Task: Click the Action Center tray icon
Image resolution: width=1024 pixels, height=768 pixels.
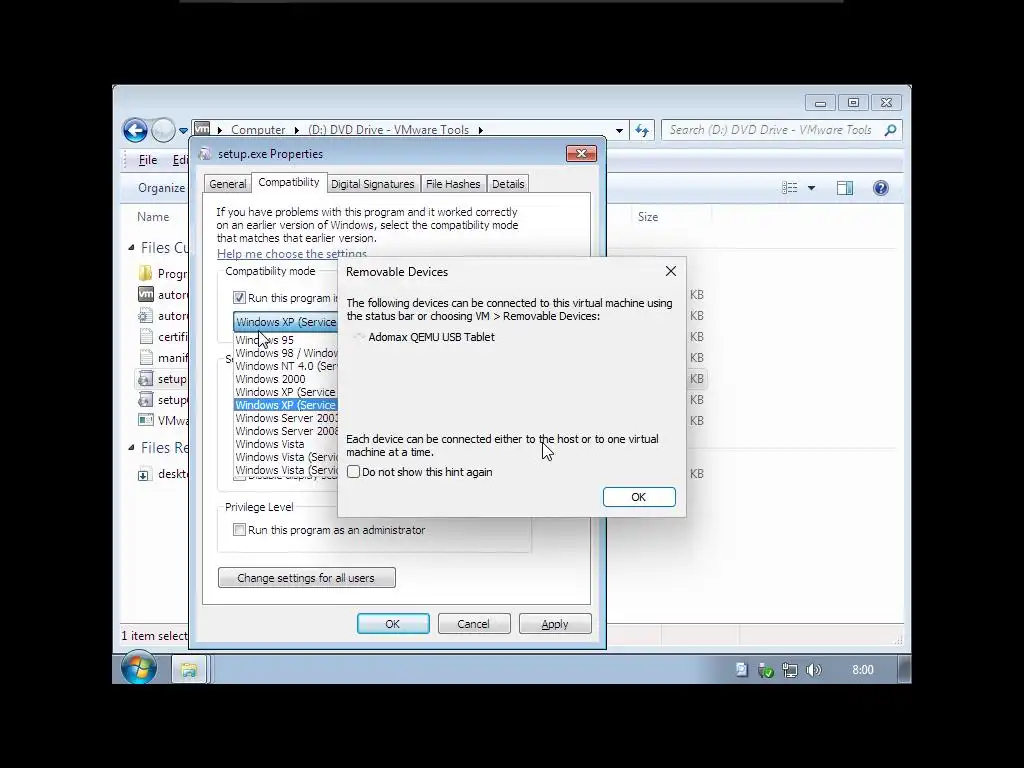Action: (x=741, y=669)
